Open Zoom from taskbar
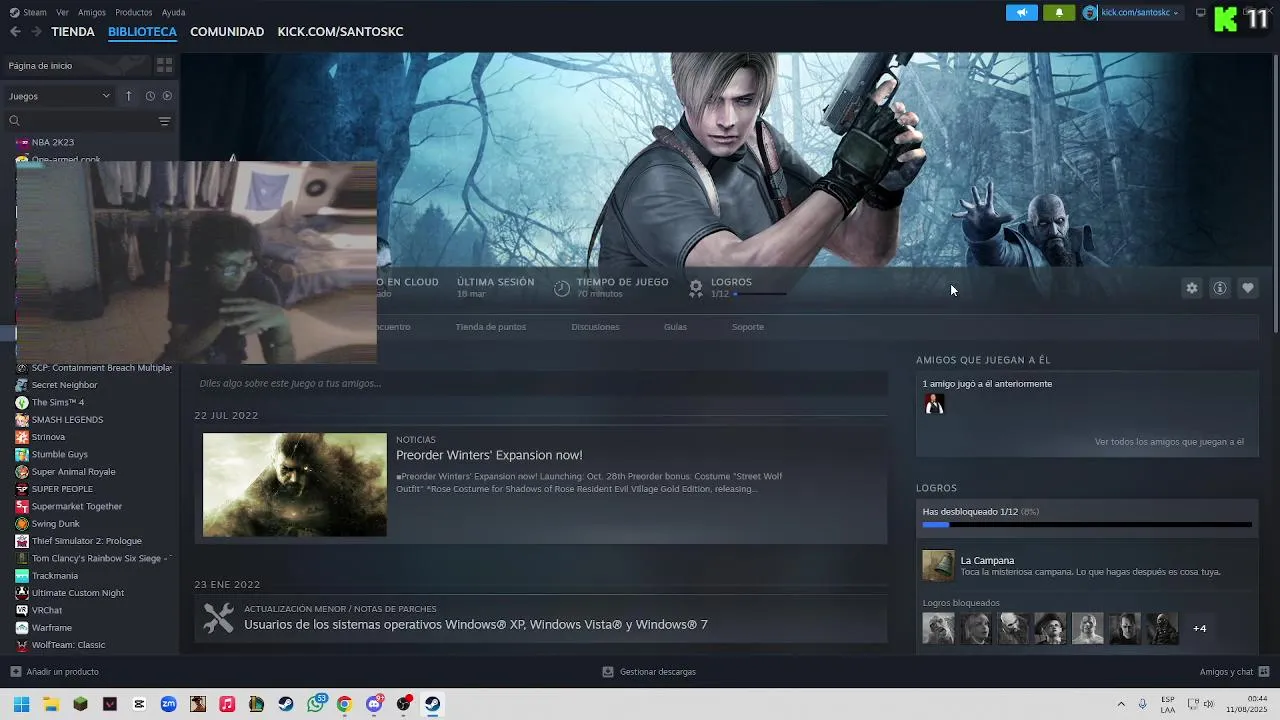 168,704
